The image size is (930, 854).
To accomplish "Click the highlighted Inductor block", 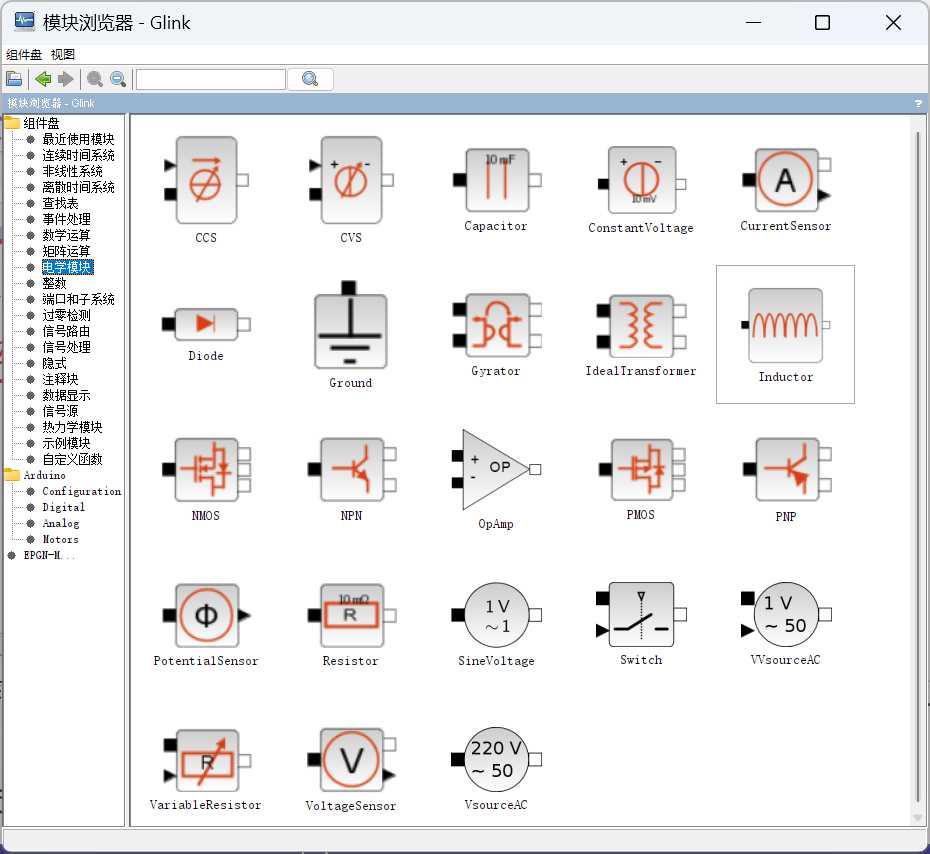I will (785, 324).
